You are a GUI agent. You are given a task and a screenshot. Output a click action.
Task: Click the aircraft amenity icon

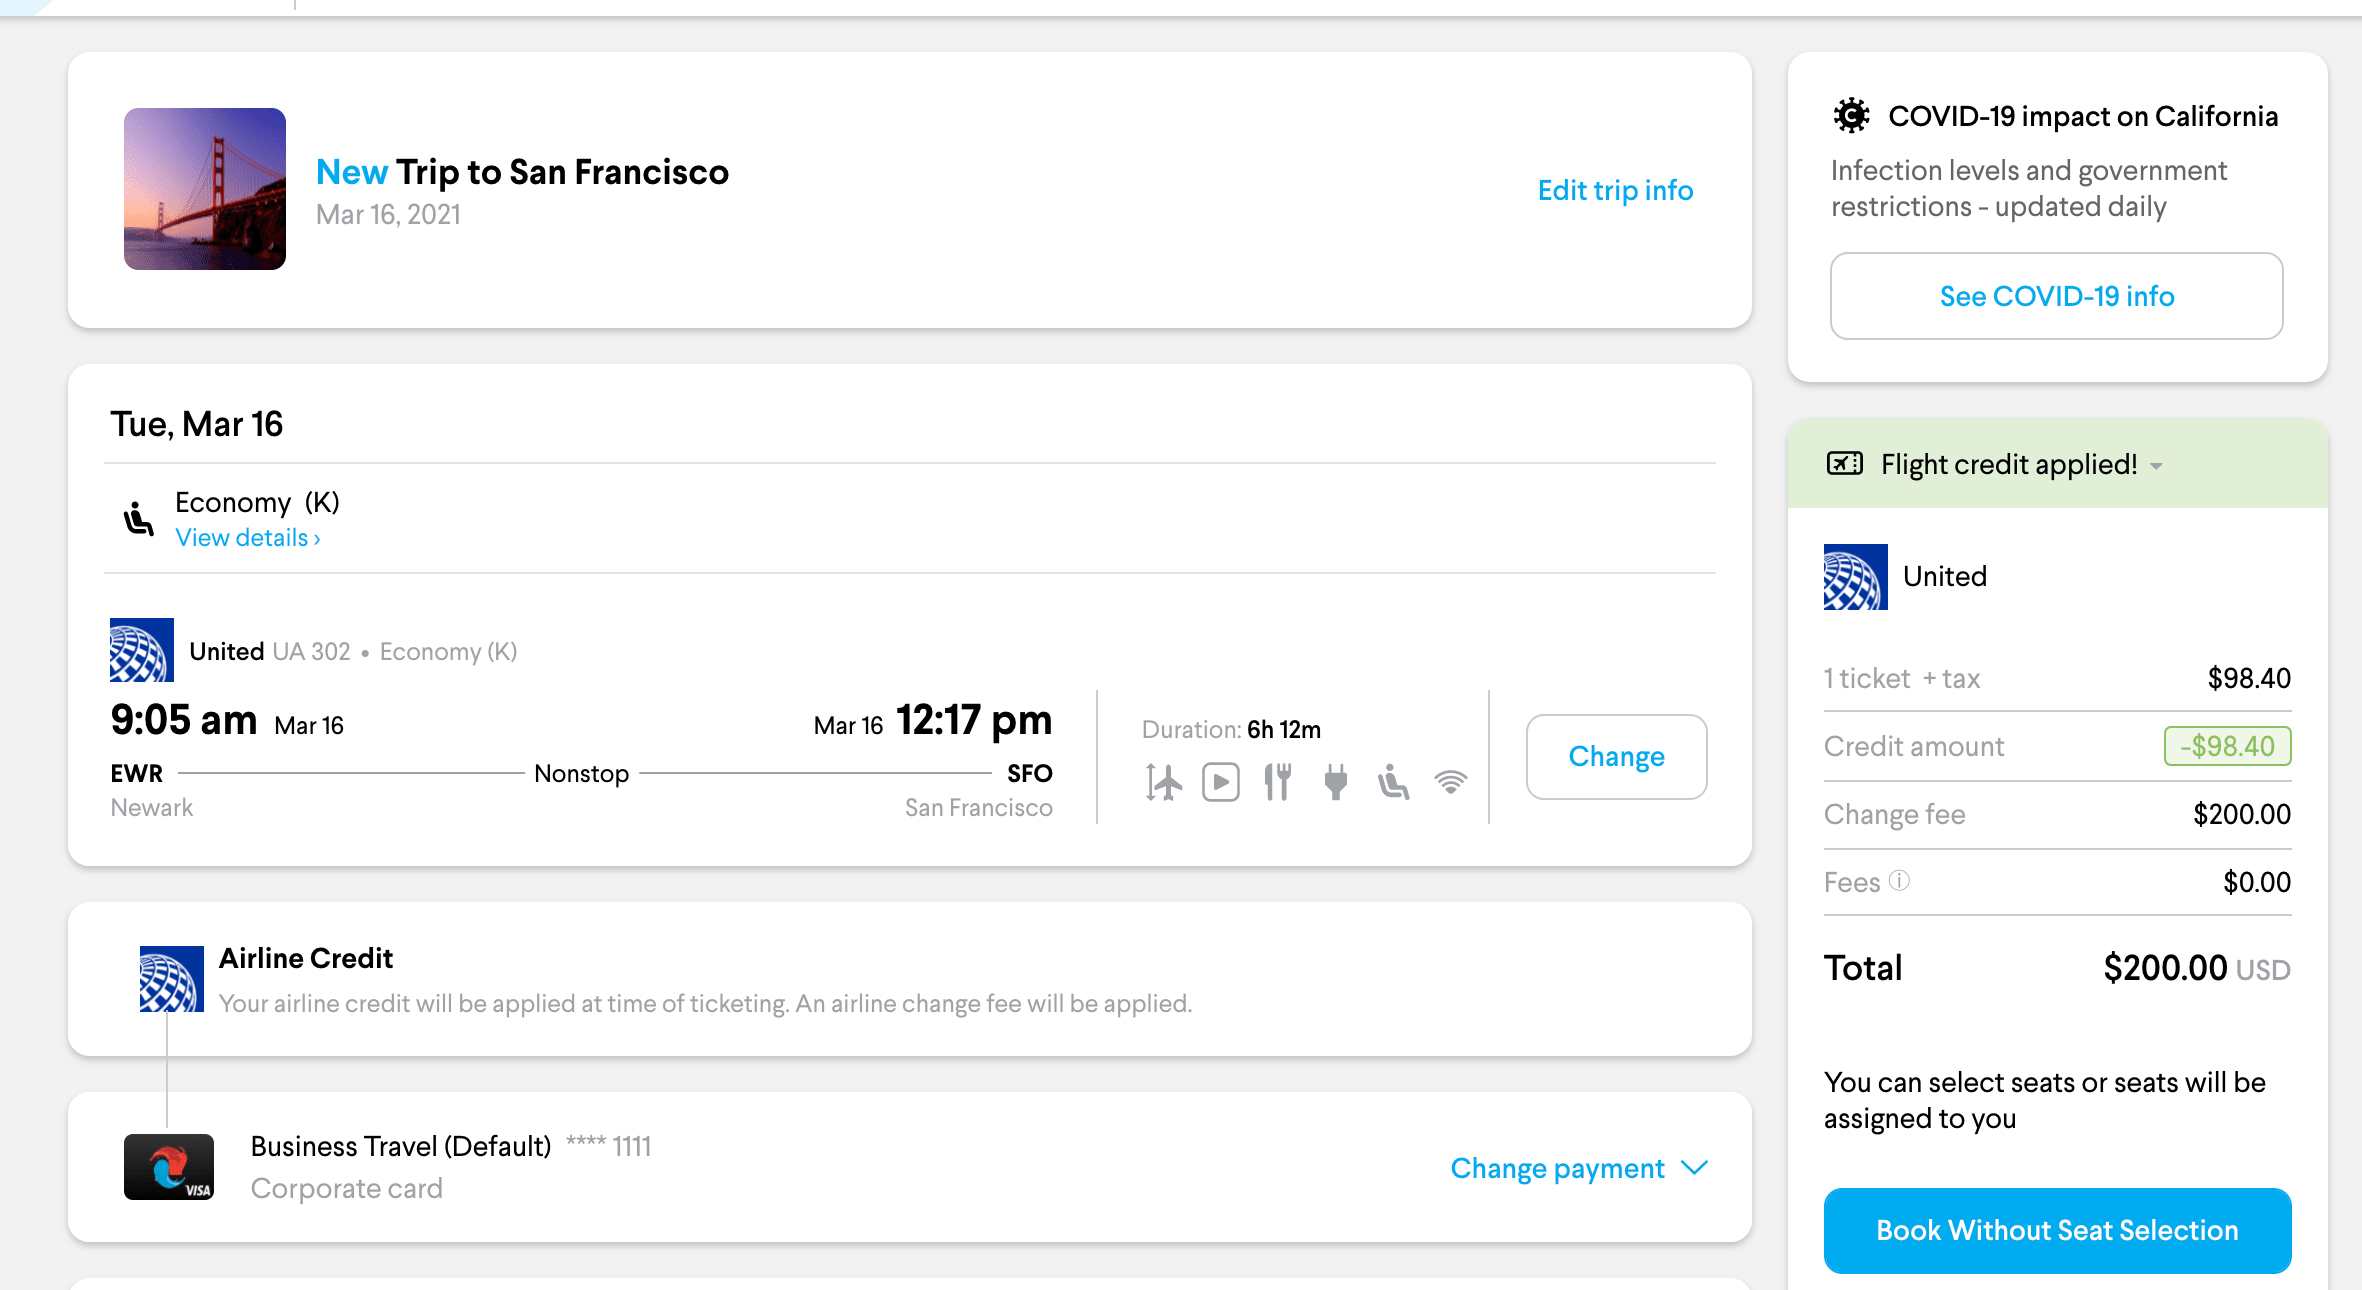tap(1163, 782)
